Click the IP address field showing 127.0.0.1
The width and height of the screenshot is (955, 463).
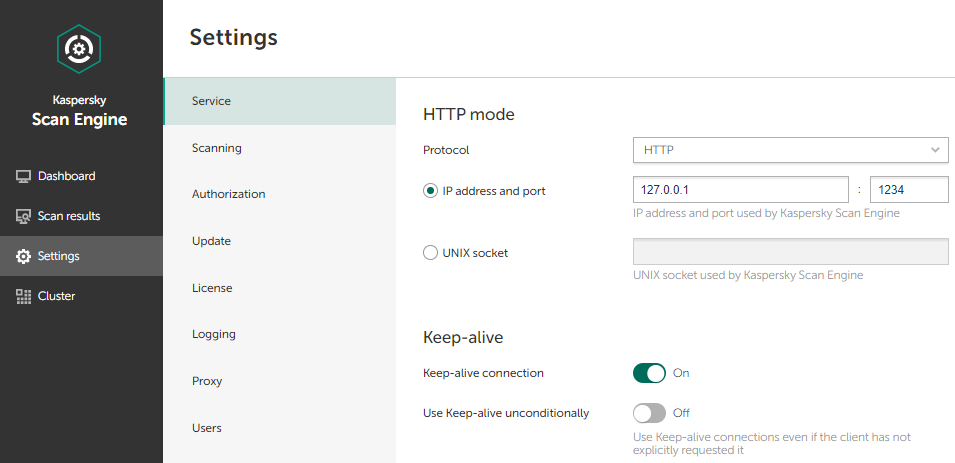(x=740, y=190)
